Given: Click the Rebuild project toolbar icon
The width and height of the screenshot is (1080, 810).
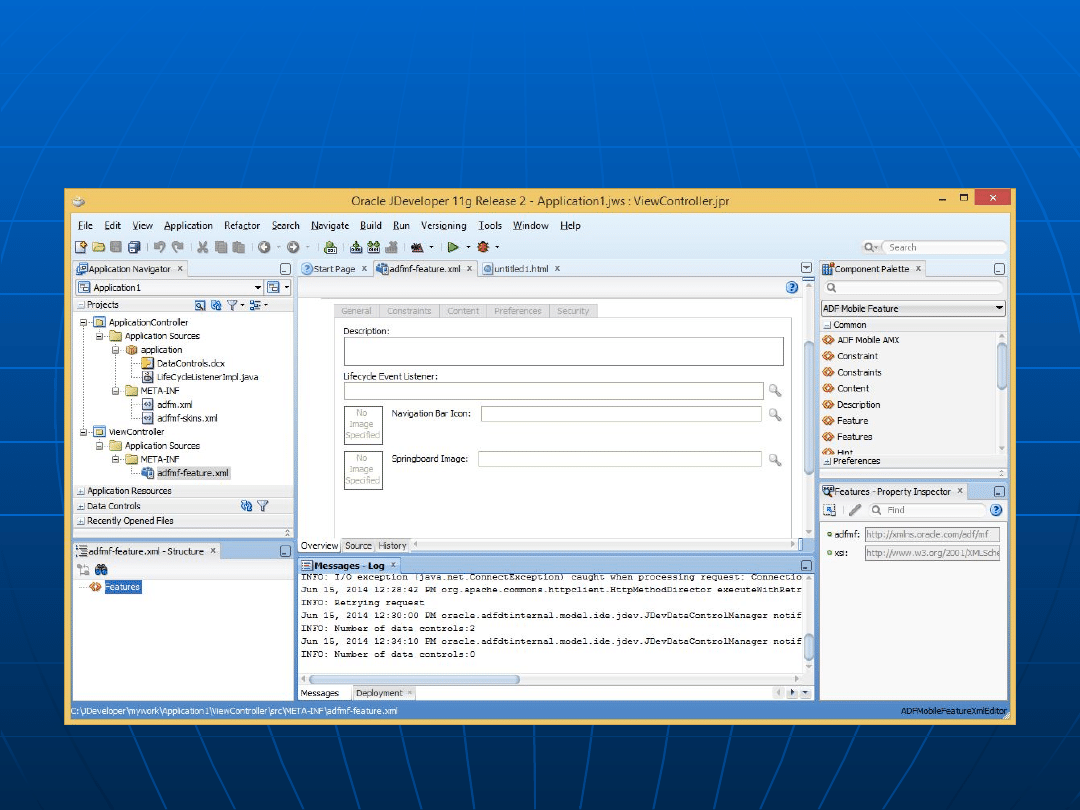Looking at the screenshot, I should pyautogui.click(x=374, y=247).
